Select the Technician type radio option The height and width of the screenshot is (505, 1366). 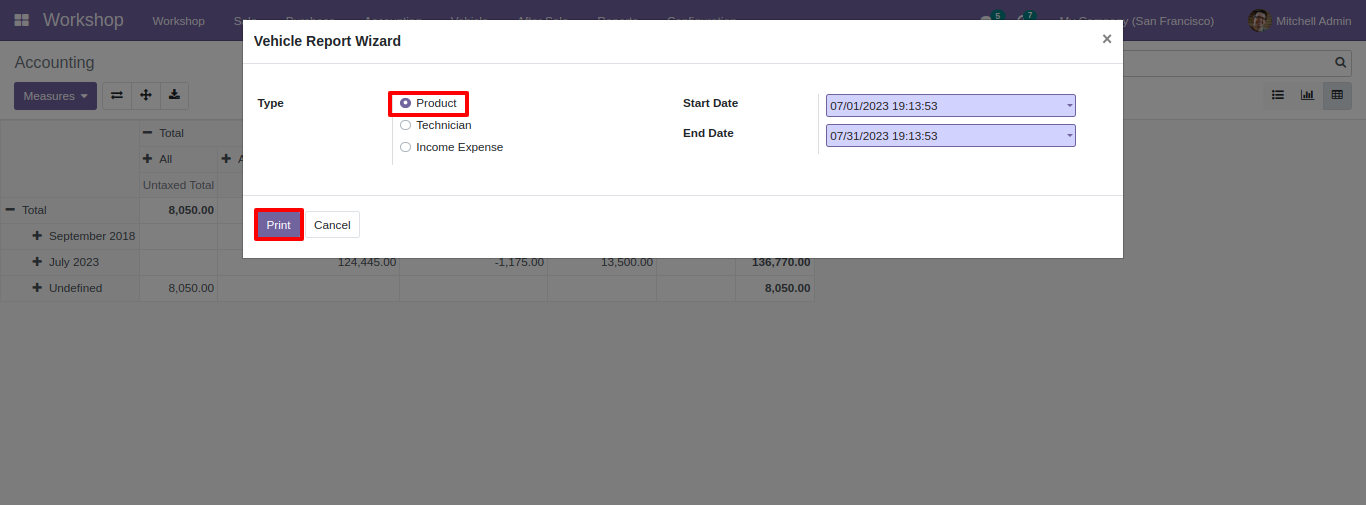(405, 125)
